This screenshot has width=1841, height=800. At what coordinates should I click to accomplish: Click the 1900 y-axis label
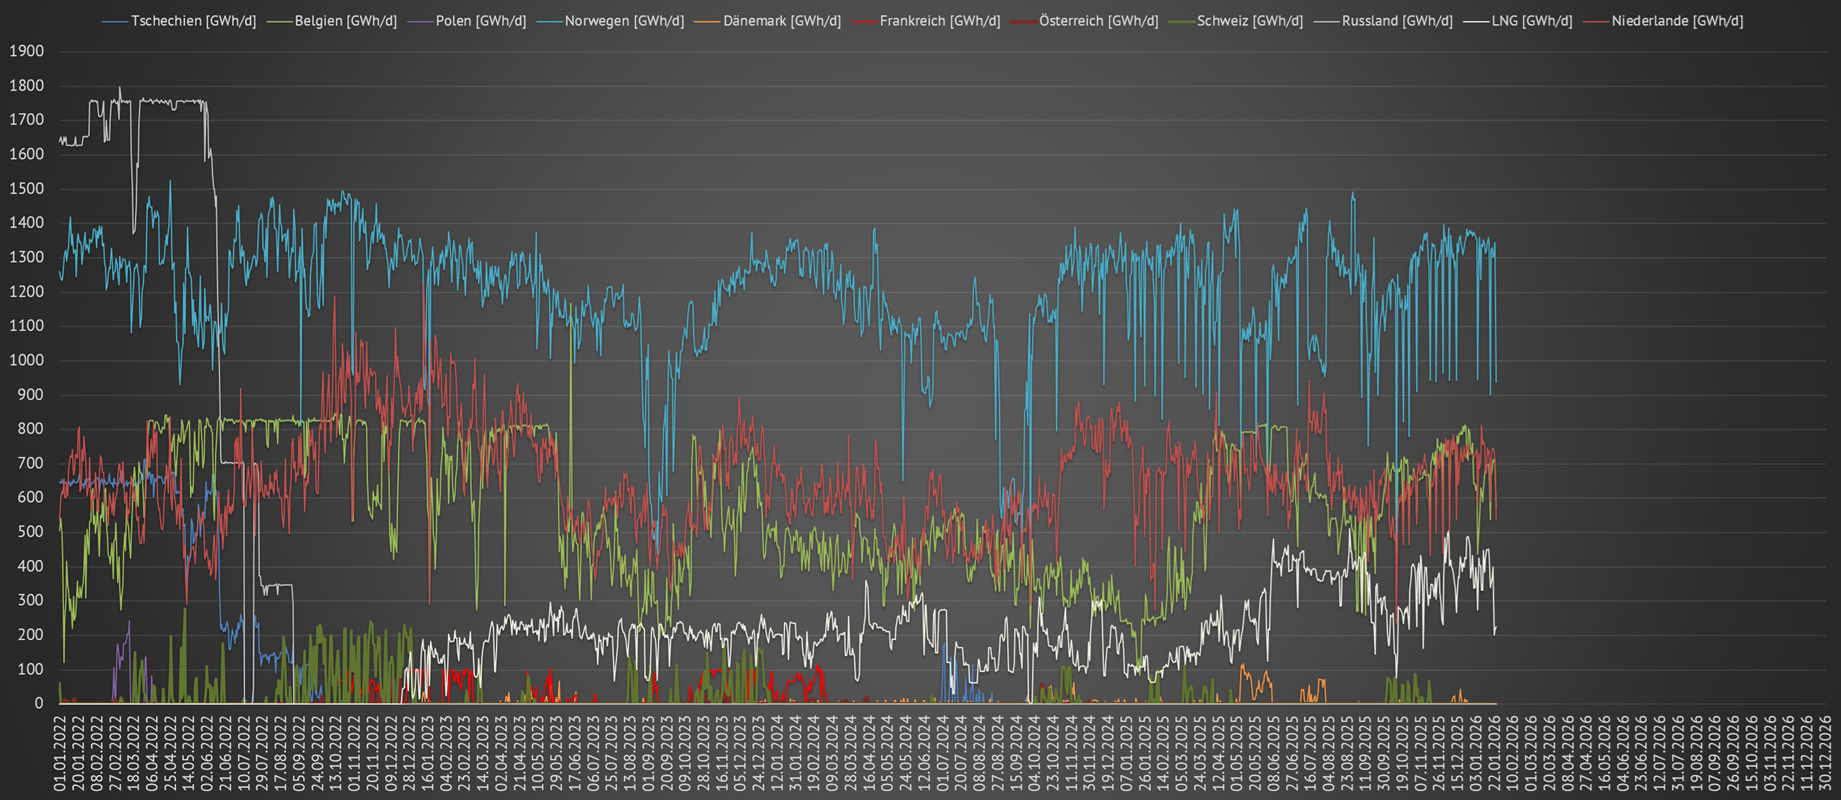pos(27,51)
